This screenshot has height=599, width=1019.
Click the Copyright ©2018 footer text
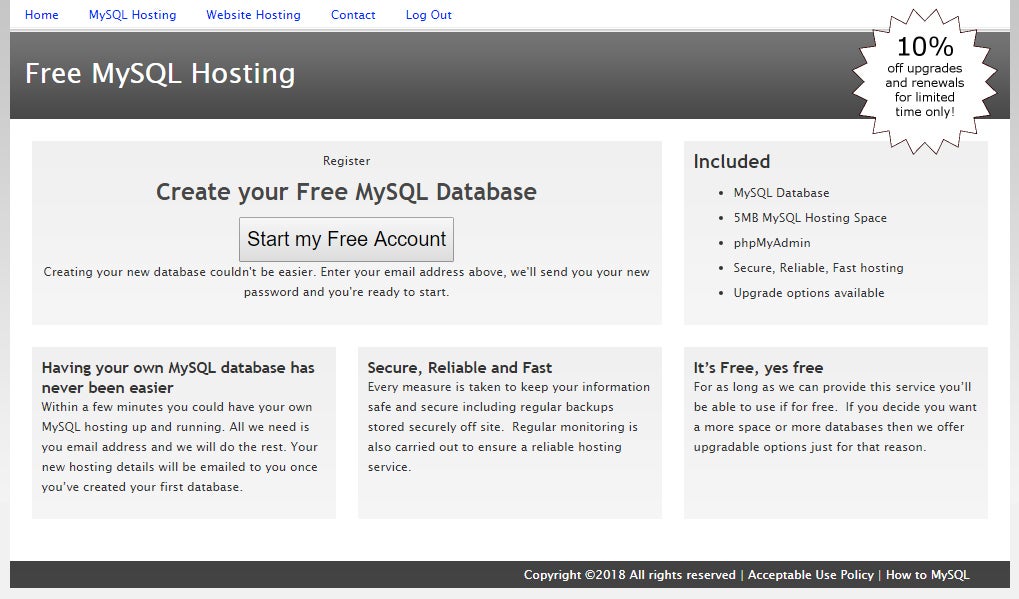(629, 575)
